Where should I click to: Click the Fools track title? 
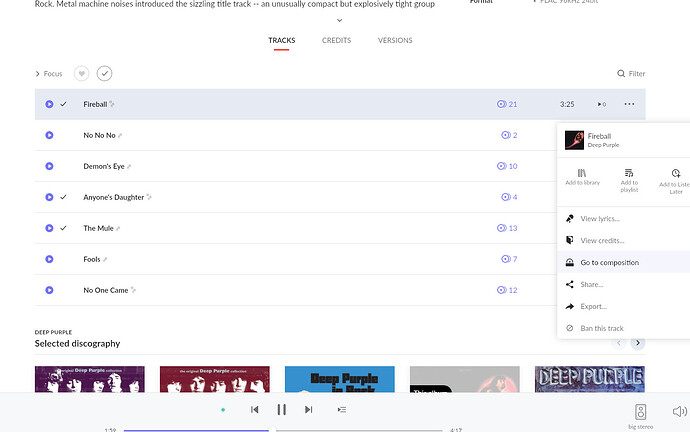pos(92,259)
